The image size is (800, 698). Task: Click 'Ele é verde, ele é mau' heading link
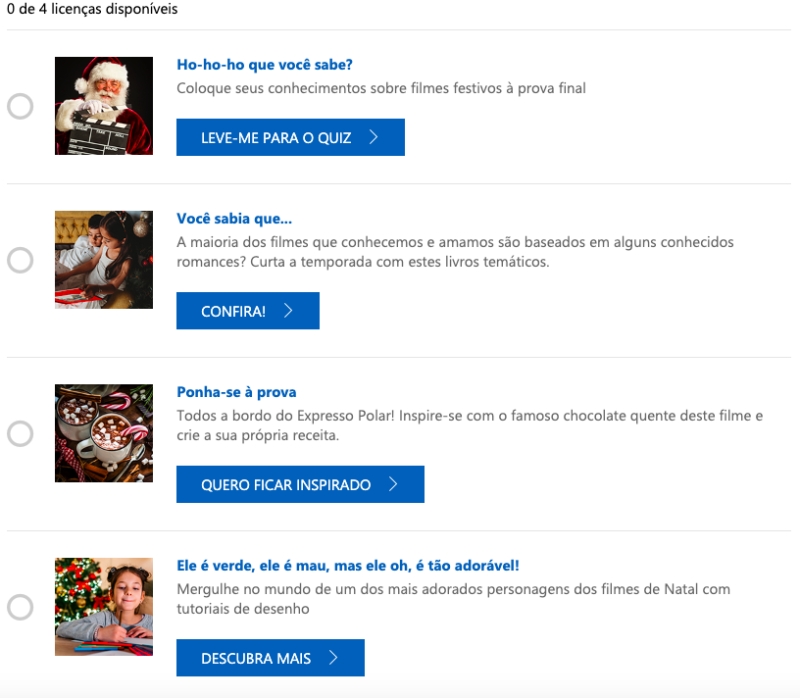(x=348, y=566)
